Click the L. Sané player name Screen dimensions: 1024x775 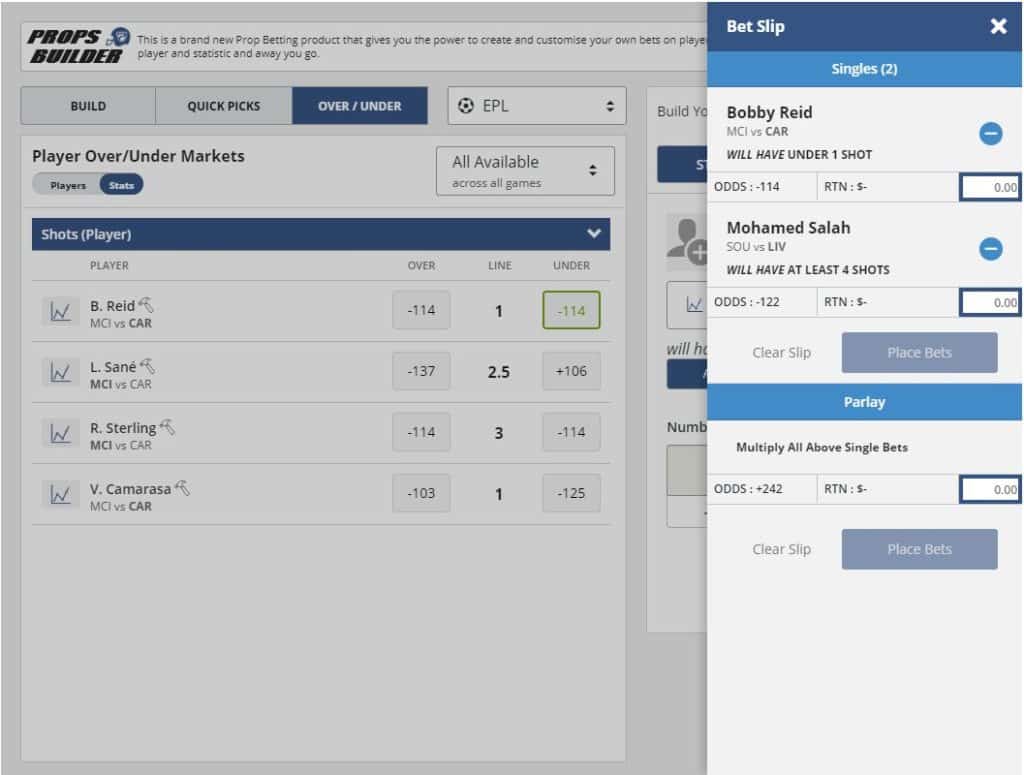click(113, 367)
